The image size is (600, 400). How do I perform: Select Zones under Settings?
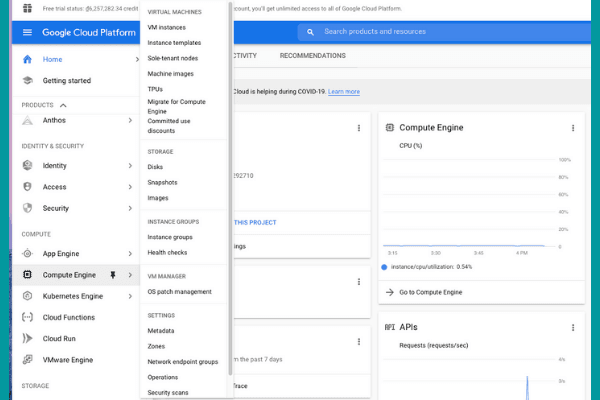point(156,346)
